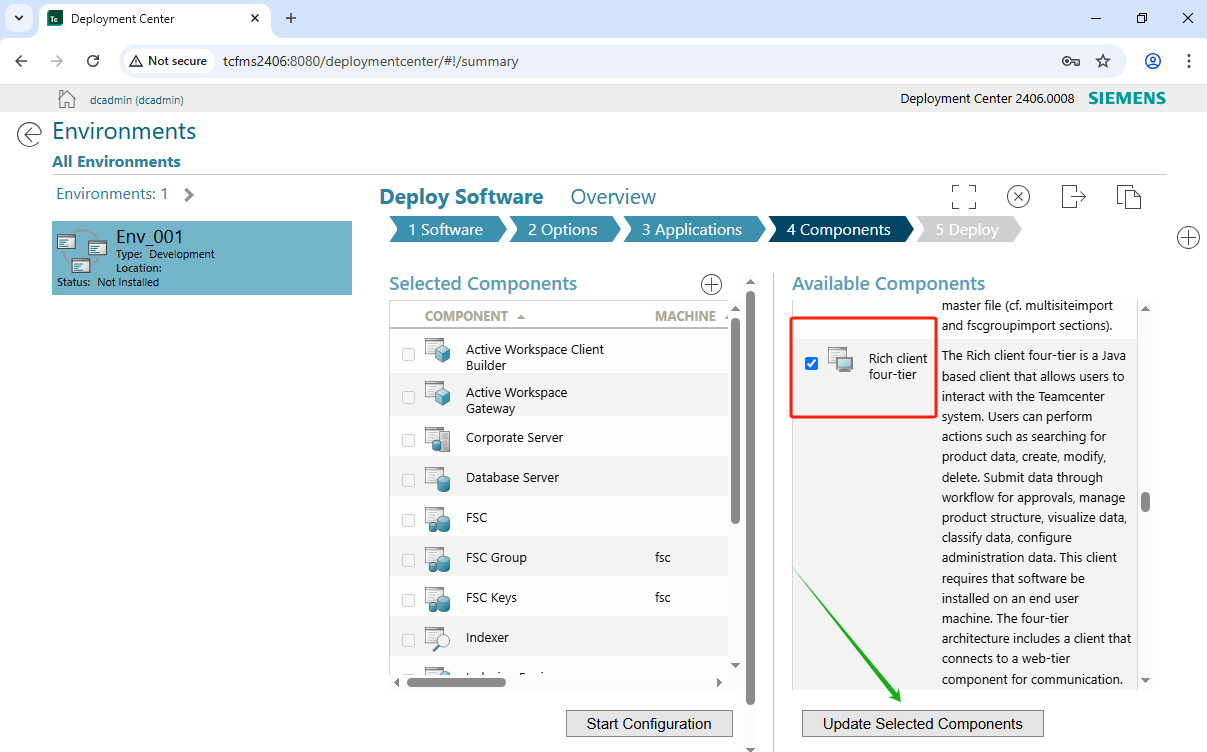Screen dimensions: 1207x752
Task: Click the Active Workspace Client Builder icon
Action: click(437, 351)
